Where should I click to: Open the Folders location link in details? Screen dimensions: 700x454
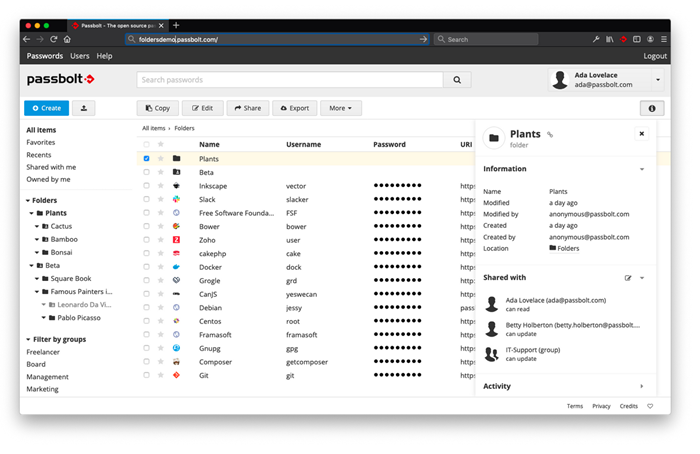tap(564, 248)
